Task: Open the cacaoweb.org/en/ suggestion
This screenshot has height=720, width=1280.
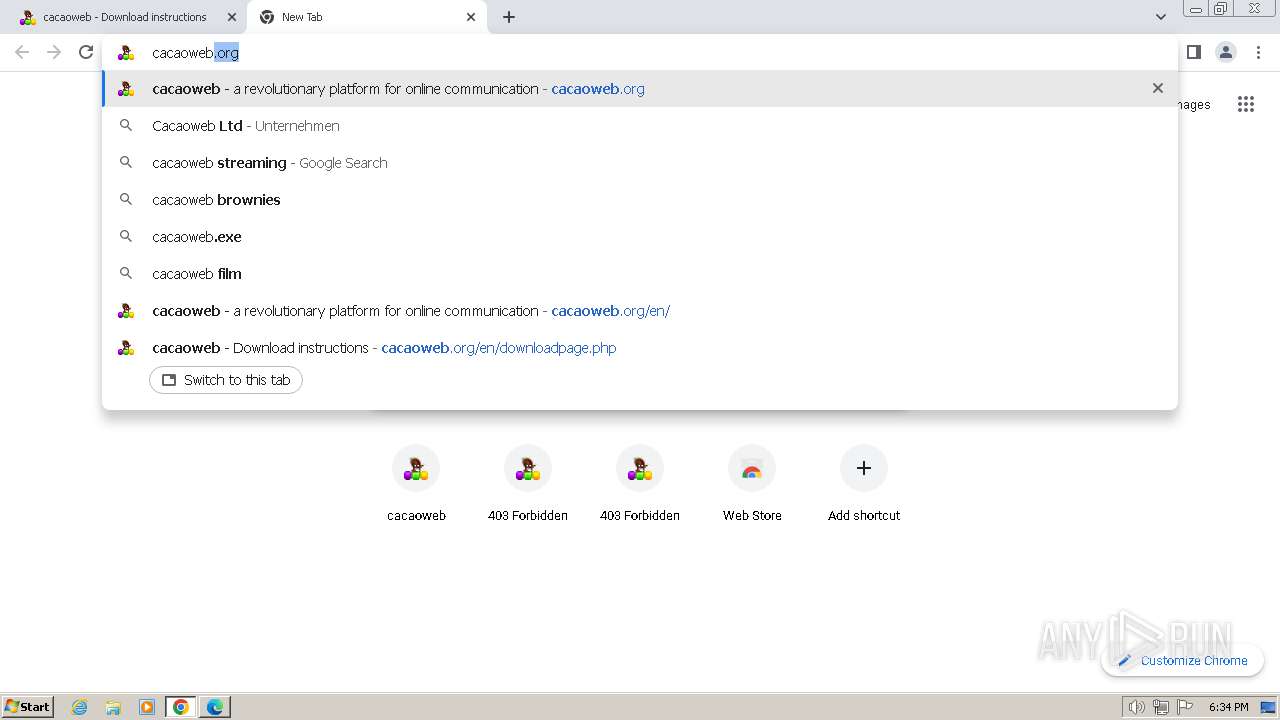Action: click(x=640, y=311)
